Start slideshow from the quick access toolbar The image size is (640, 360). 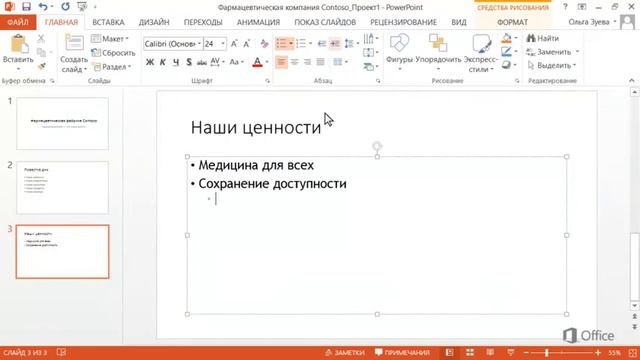82,7
